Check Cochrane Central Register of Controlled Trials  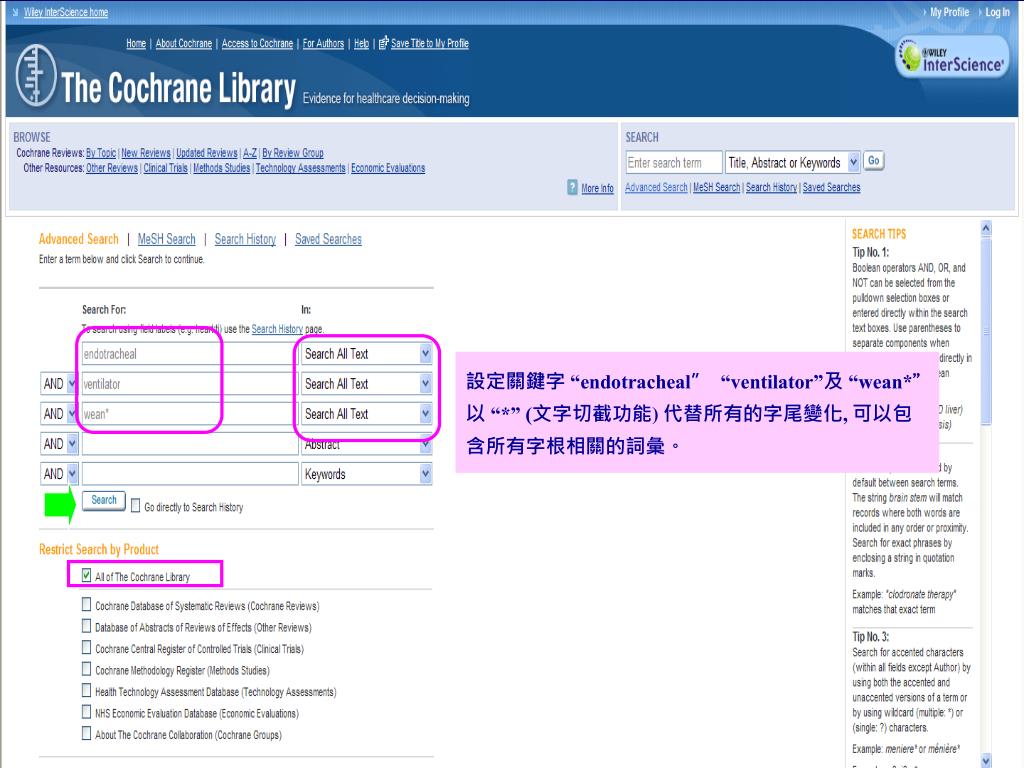pyautogui.click(x=86, y=648)
